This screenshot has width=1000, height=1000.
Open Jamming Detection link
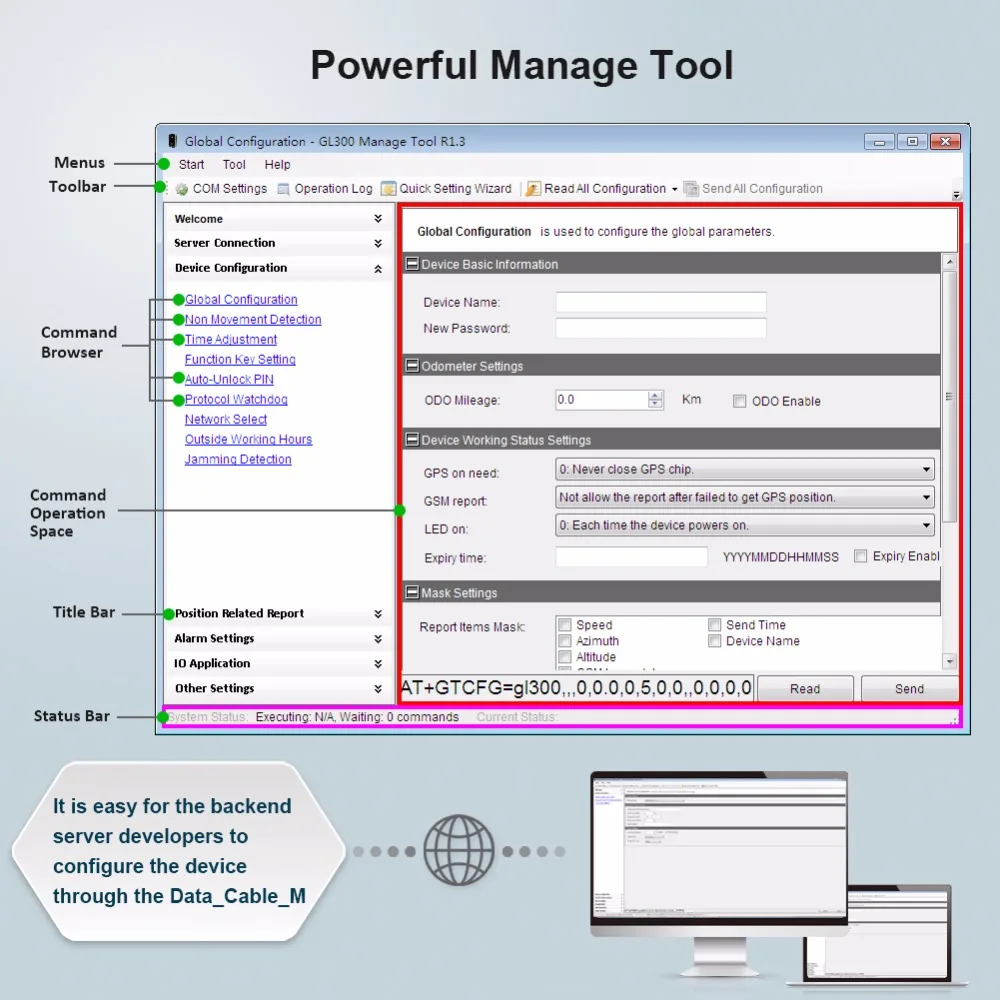[238, 459]
